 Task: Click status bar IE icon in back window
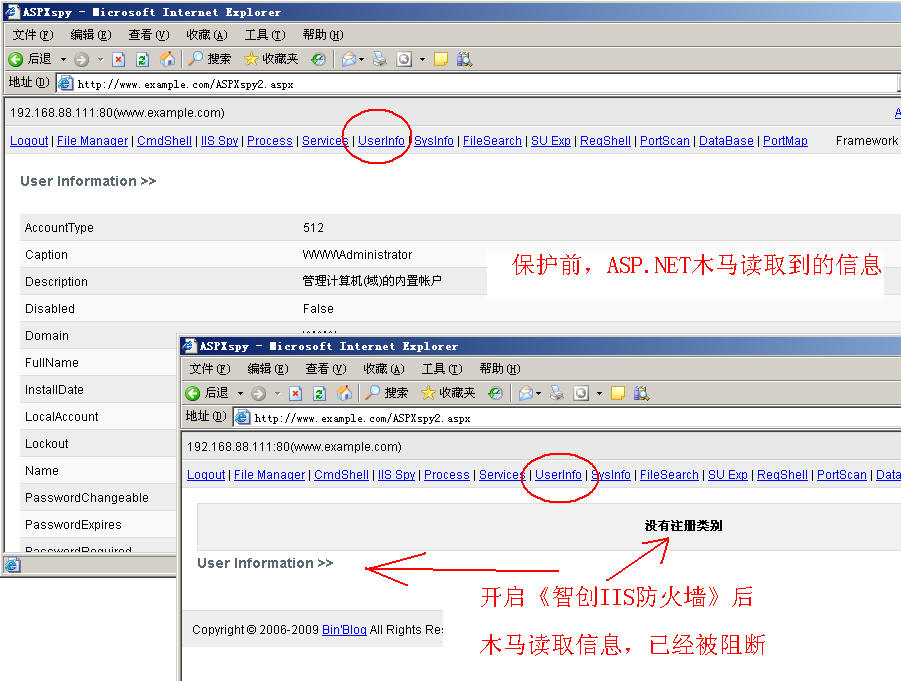(12, 565)
